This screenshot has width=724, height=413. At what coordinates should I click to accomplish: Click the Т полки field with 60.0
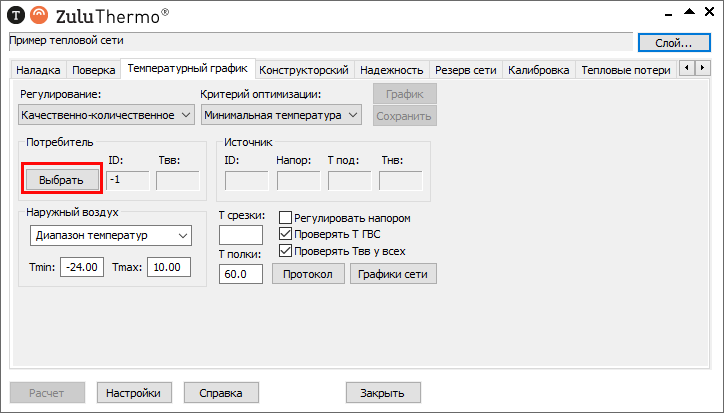[x=241, y=274]
